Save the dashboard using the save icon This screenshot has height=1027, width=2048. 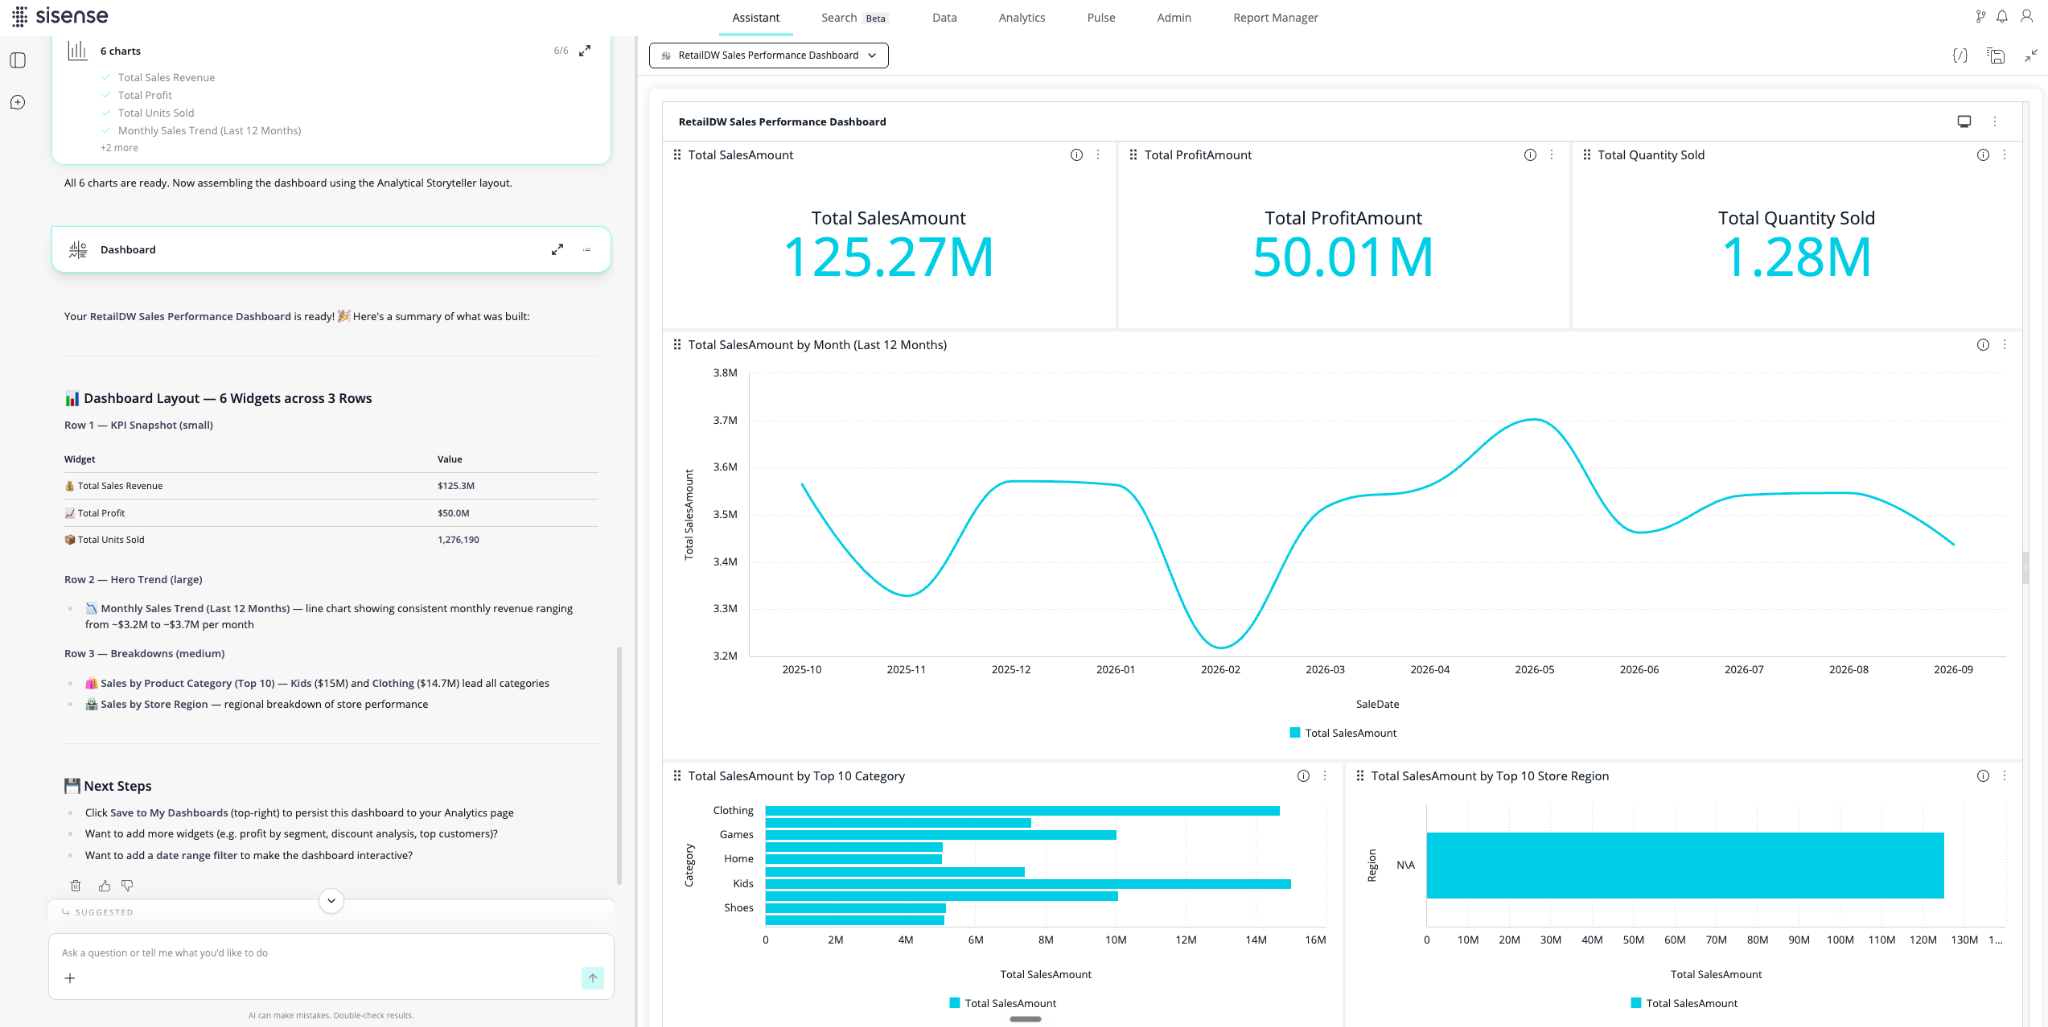(x=1996, y=56)
